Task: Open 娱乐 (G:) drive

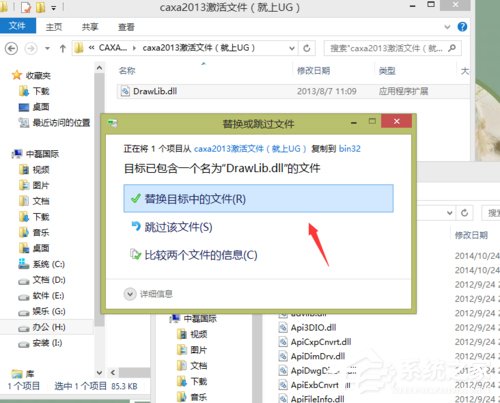Action: (x=42, y=311)
